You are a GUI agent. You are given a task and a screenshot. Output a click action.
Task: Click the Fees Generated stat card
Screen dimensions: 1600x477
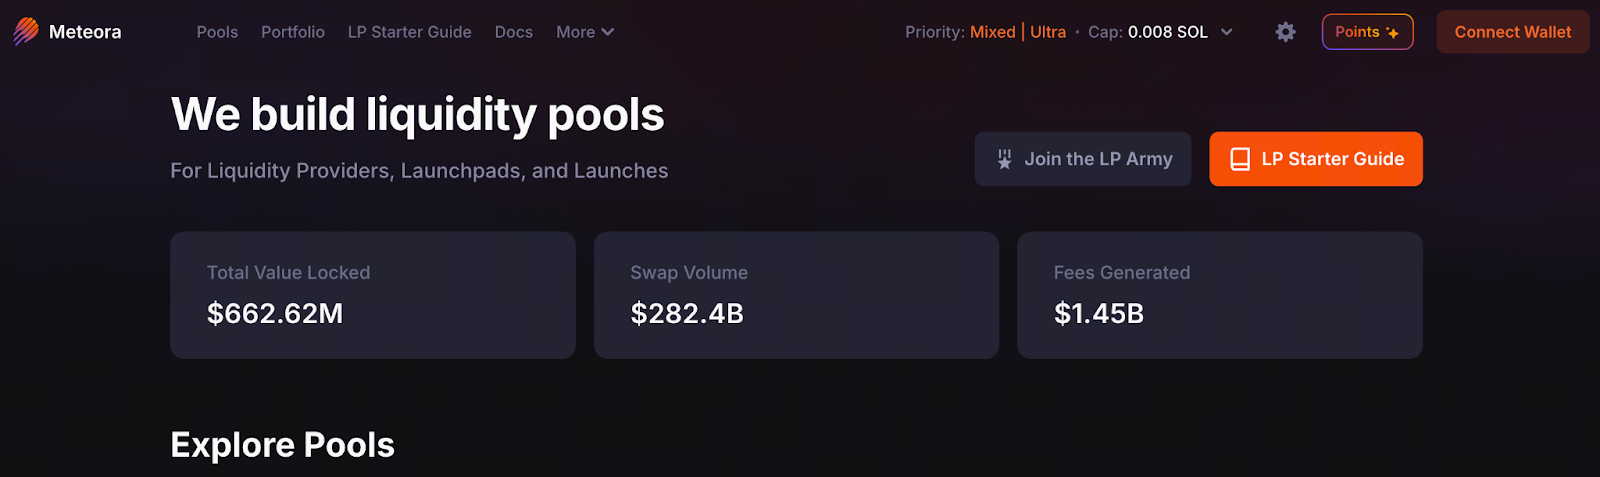[x=1219, y=295]
